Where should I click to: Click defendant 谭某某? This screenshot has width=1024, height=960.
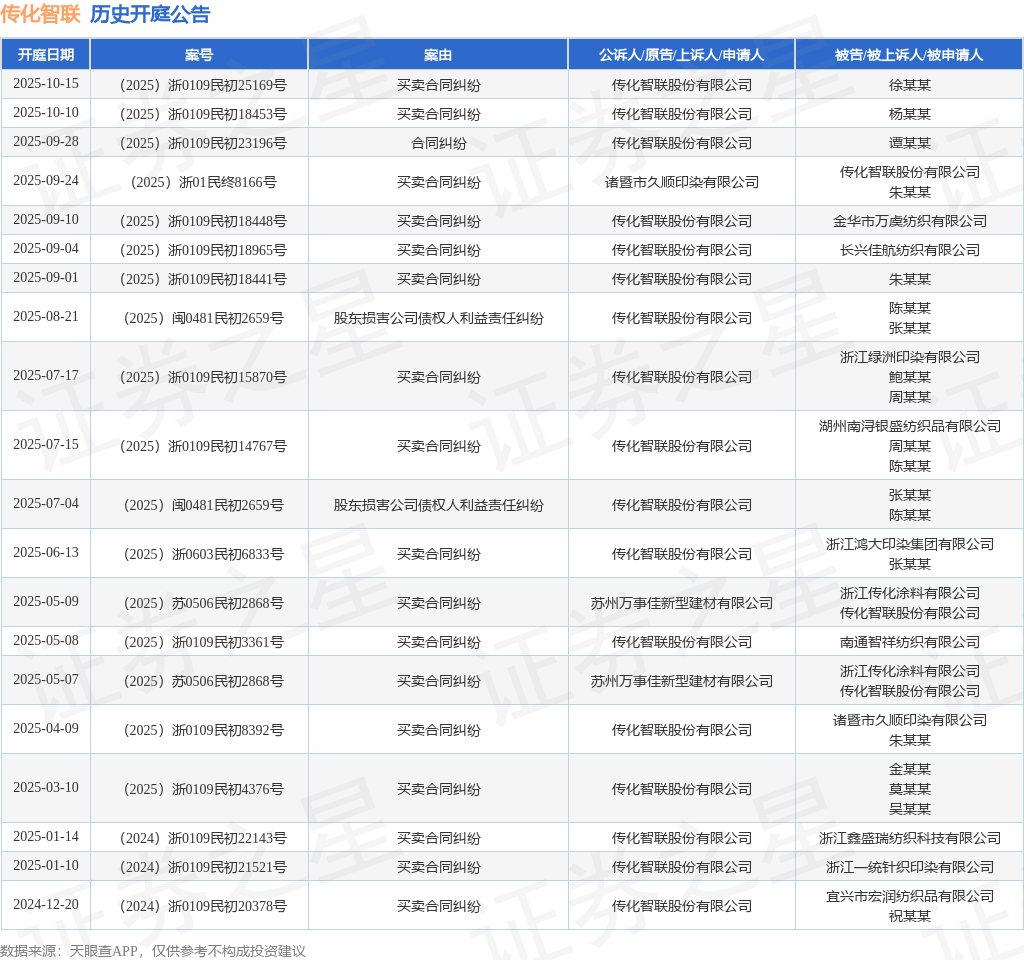(x=909, y=143)
